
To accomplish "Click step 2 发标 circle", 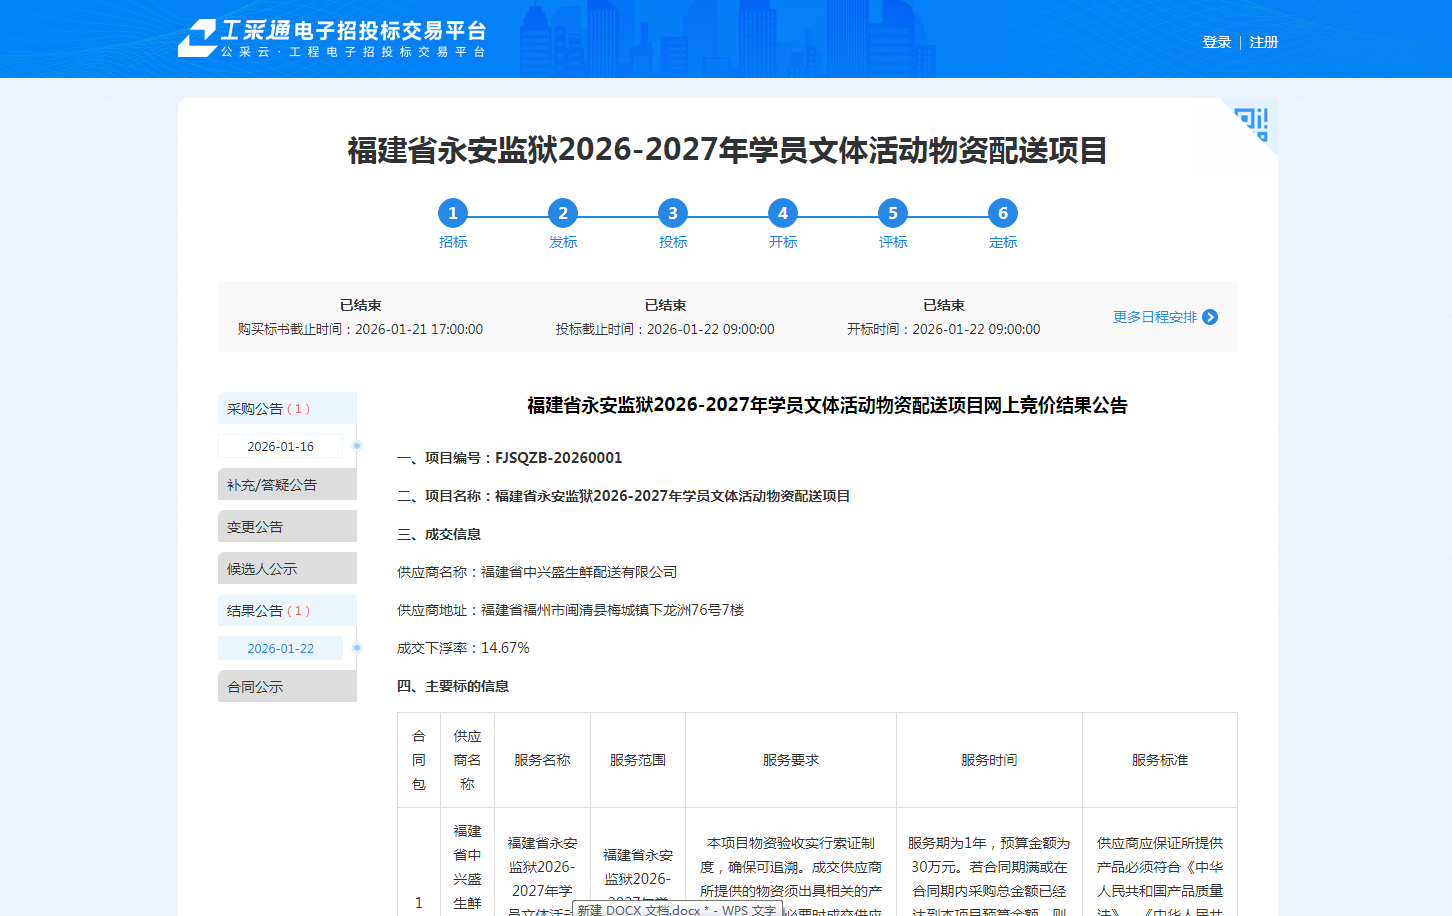I will (x=563, y=213).
